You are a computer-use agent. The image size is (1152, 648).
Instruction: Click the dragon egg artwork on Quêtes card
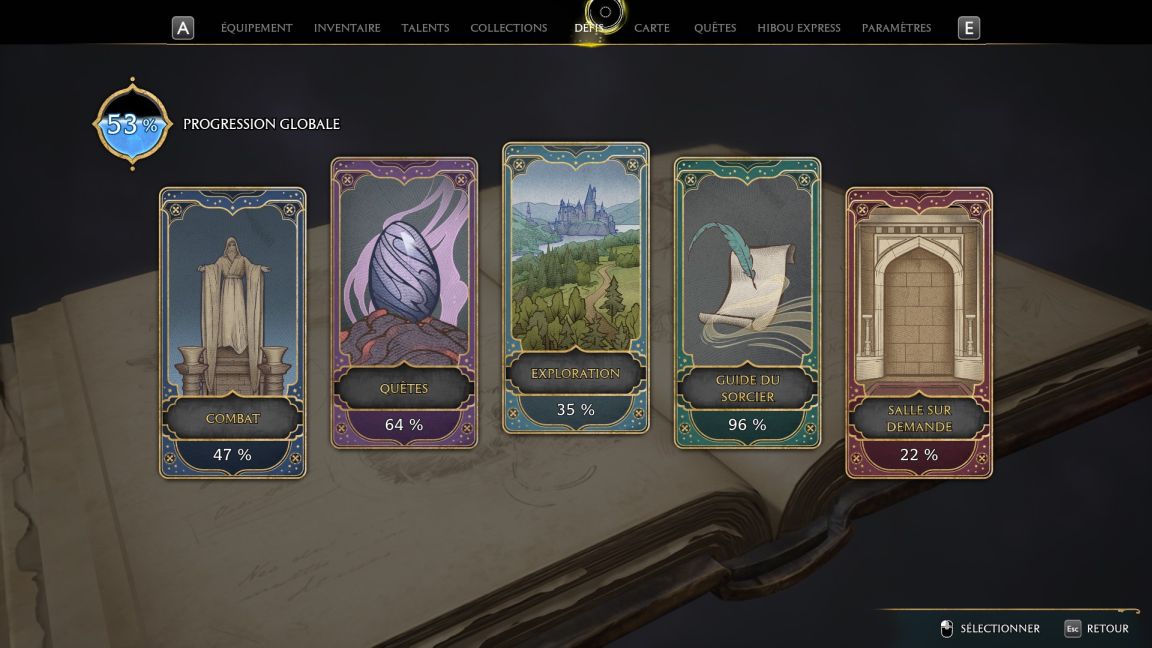click(x=403, y=272)
